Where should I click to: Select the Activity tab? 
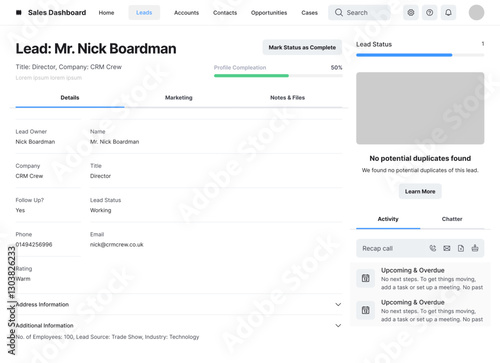(x=388, y=219)
